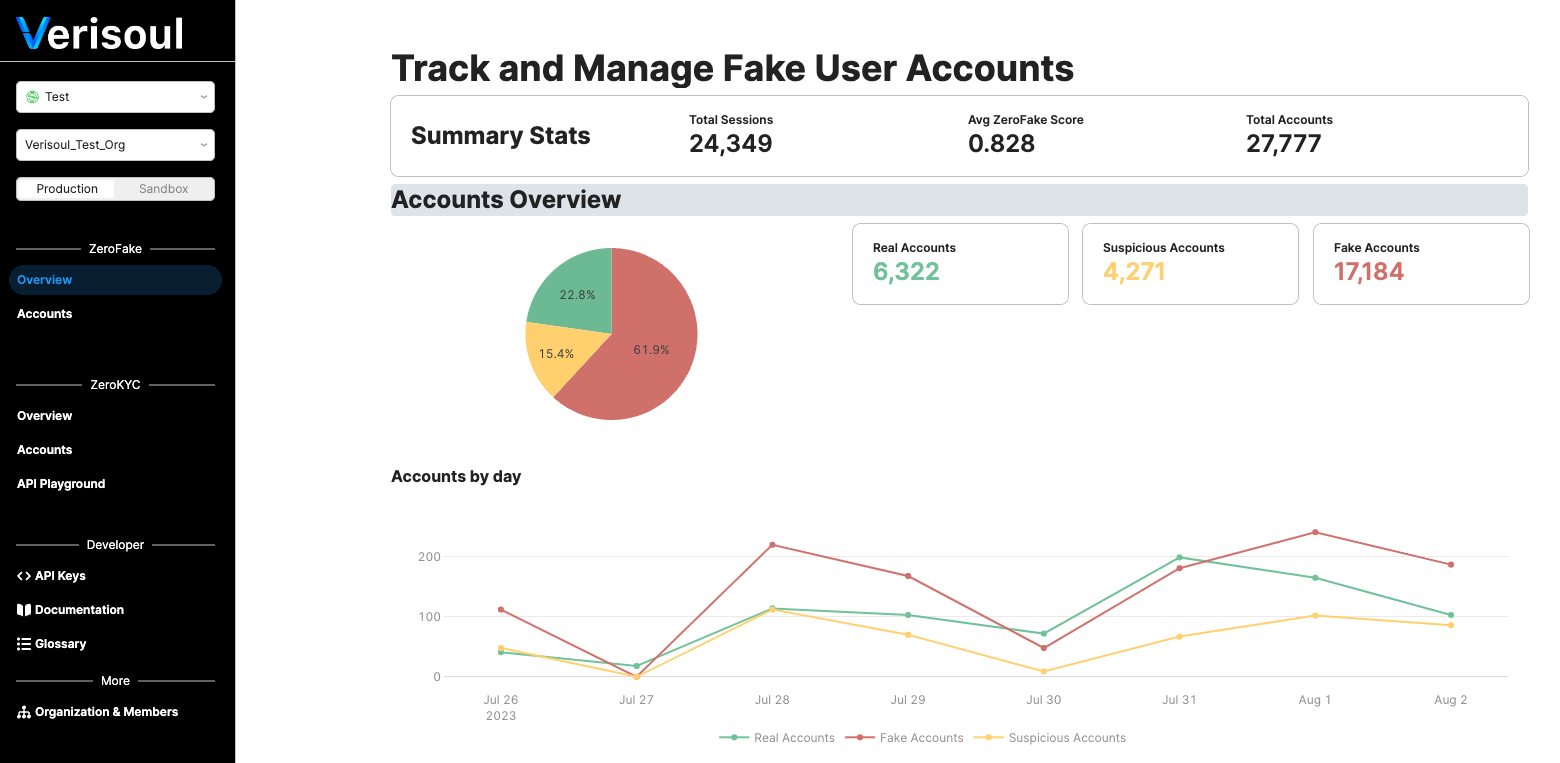Open API Playground

61,484
